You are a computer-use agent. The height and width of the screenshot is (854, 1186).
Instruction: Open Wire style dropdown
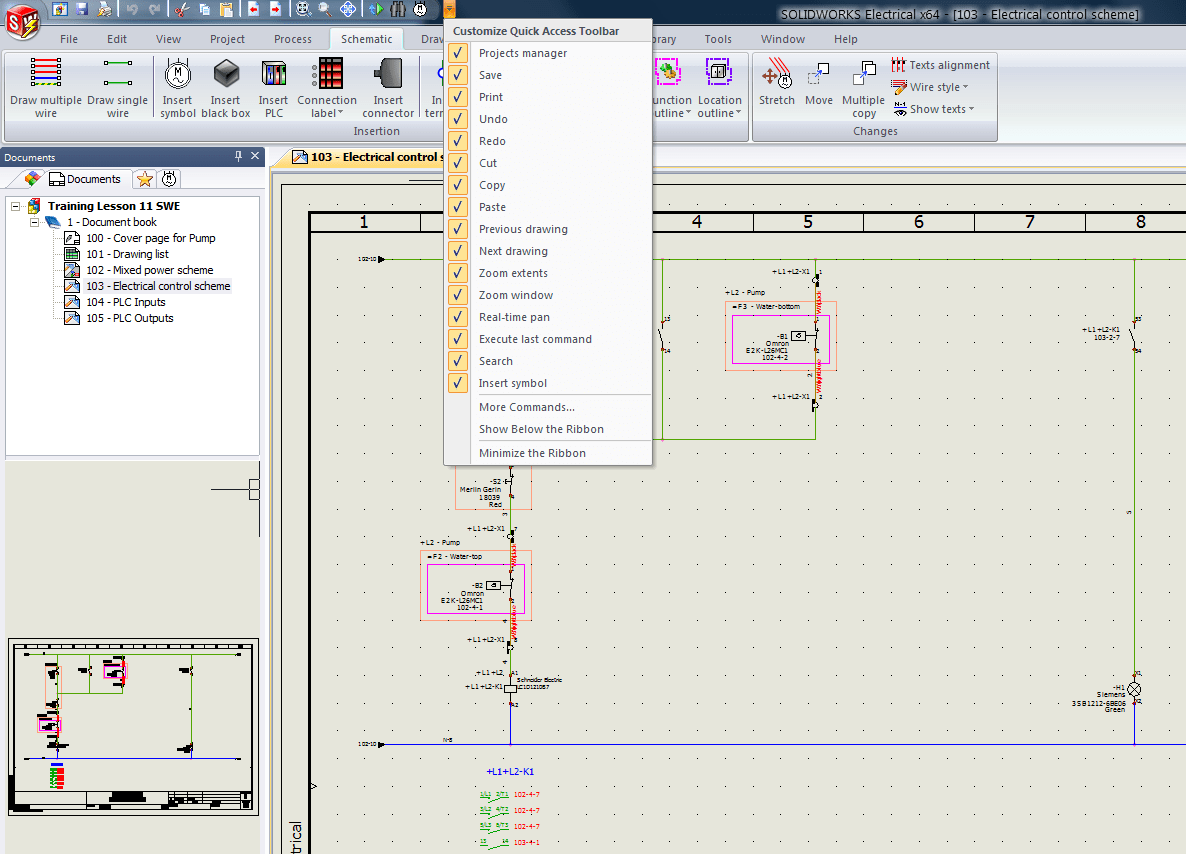click(x=930, y=87)
